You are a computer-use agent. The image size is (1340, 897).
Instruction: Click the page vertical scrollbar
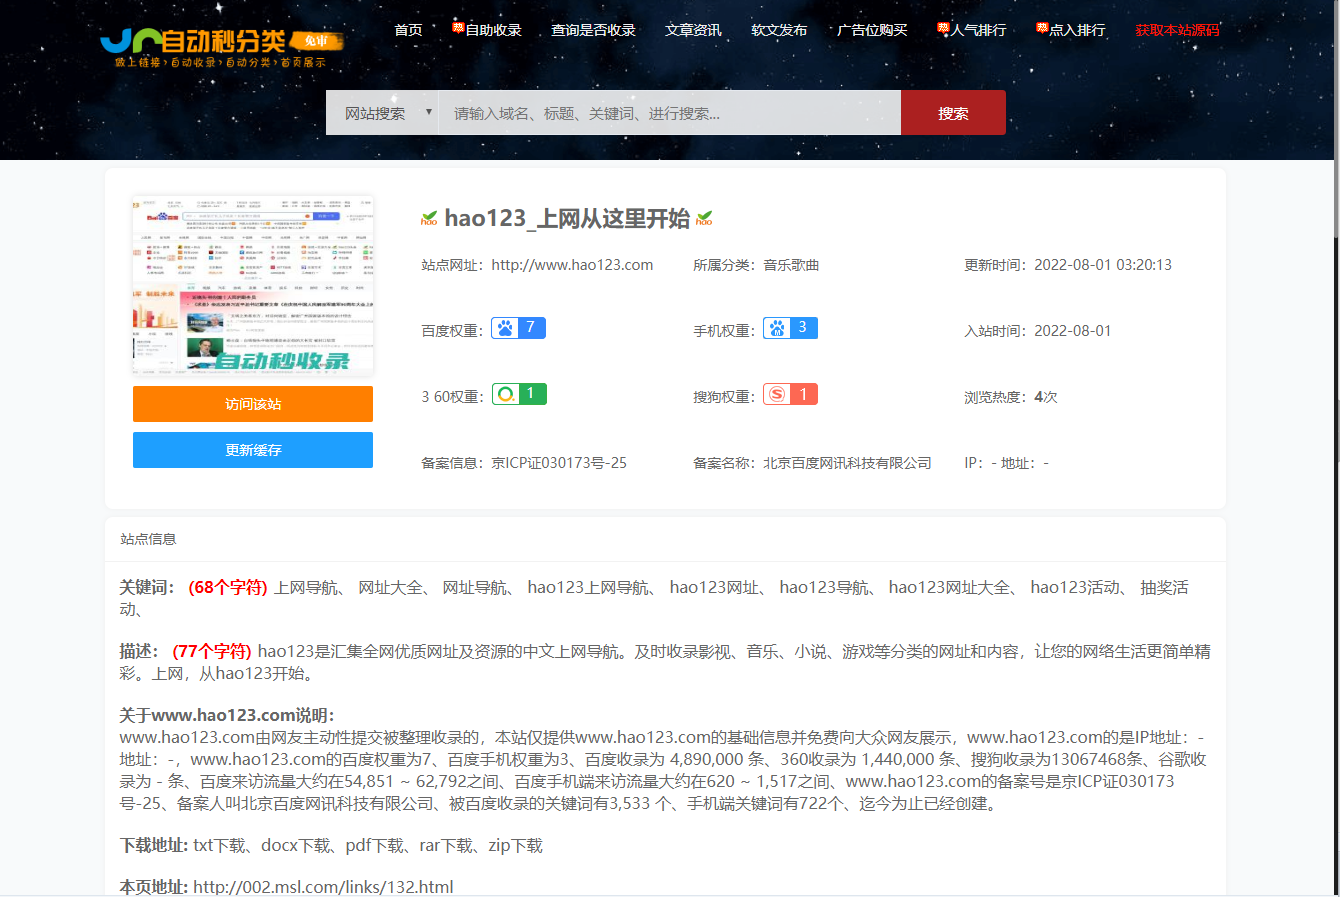(1337, 120)
